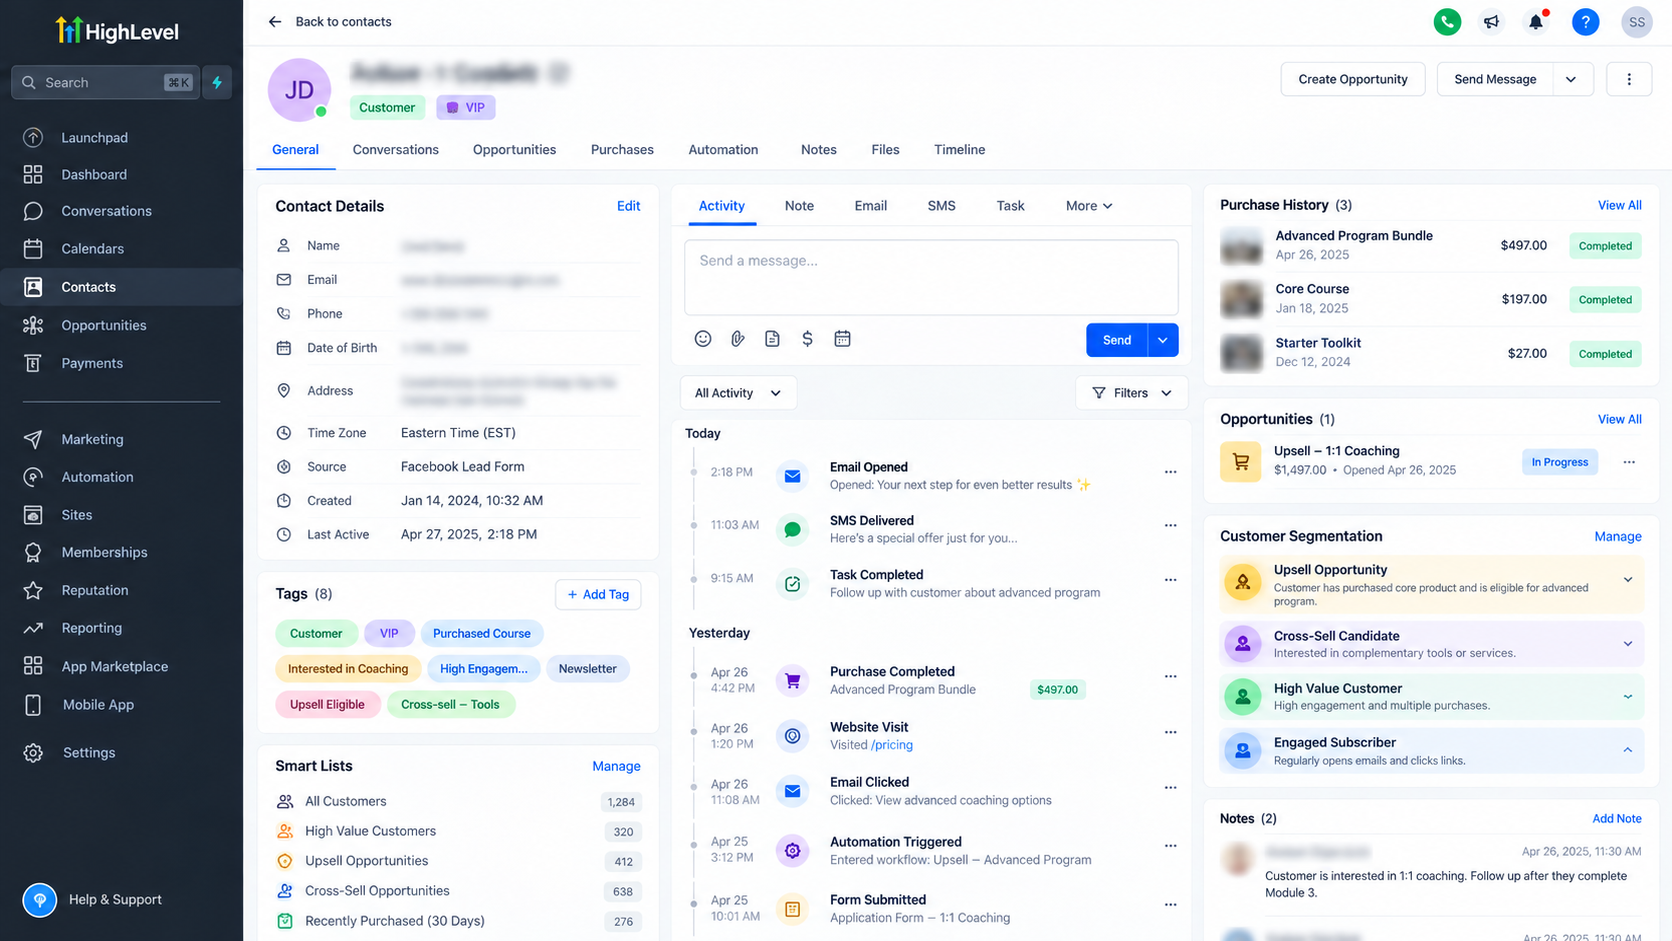Click Edit in Contact Details

(x=628, y=206)
